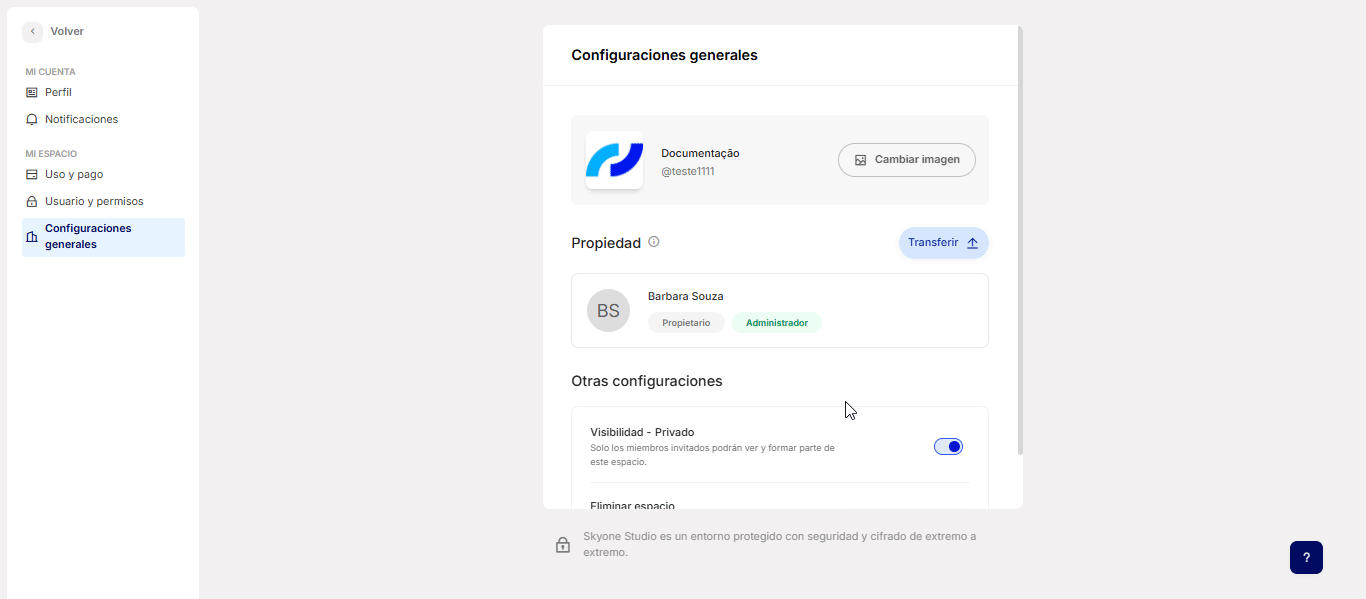Open Uso y pago page
The width and height of the screenshot is (1366, 599).
point(74,174)
